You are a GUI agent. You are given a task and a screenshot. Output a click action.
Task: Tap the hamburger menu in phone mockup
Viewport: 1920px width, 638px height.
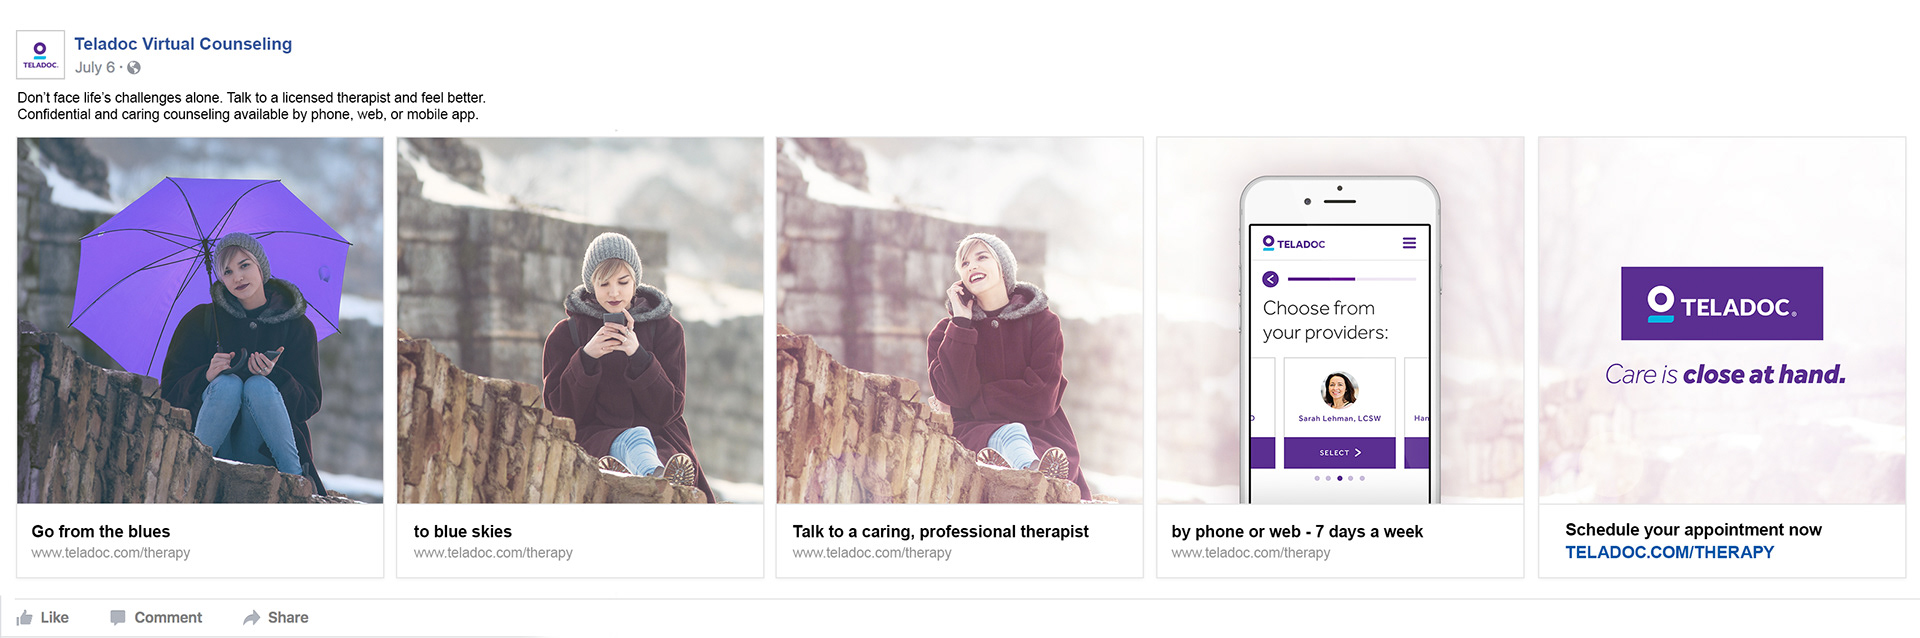click(1409, 243)
